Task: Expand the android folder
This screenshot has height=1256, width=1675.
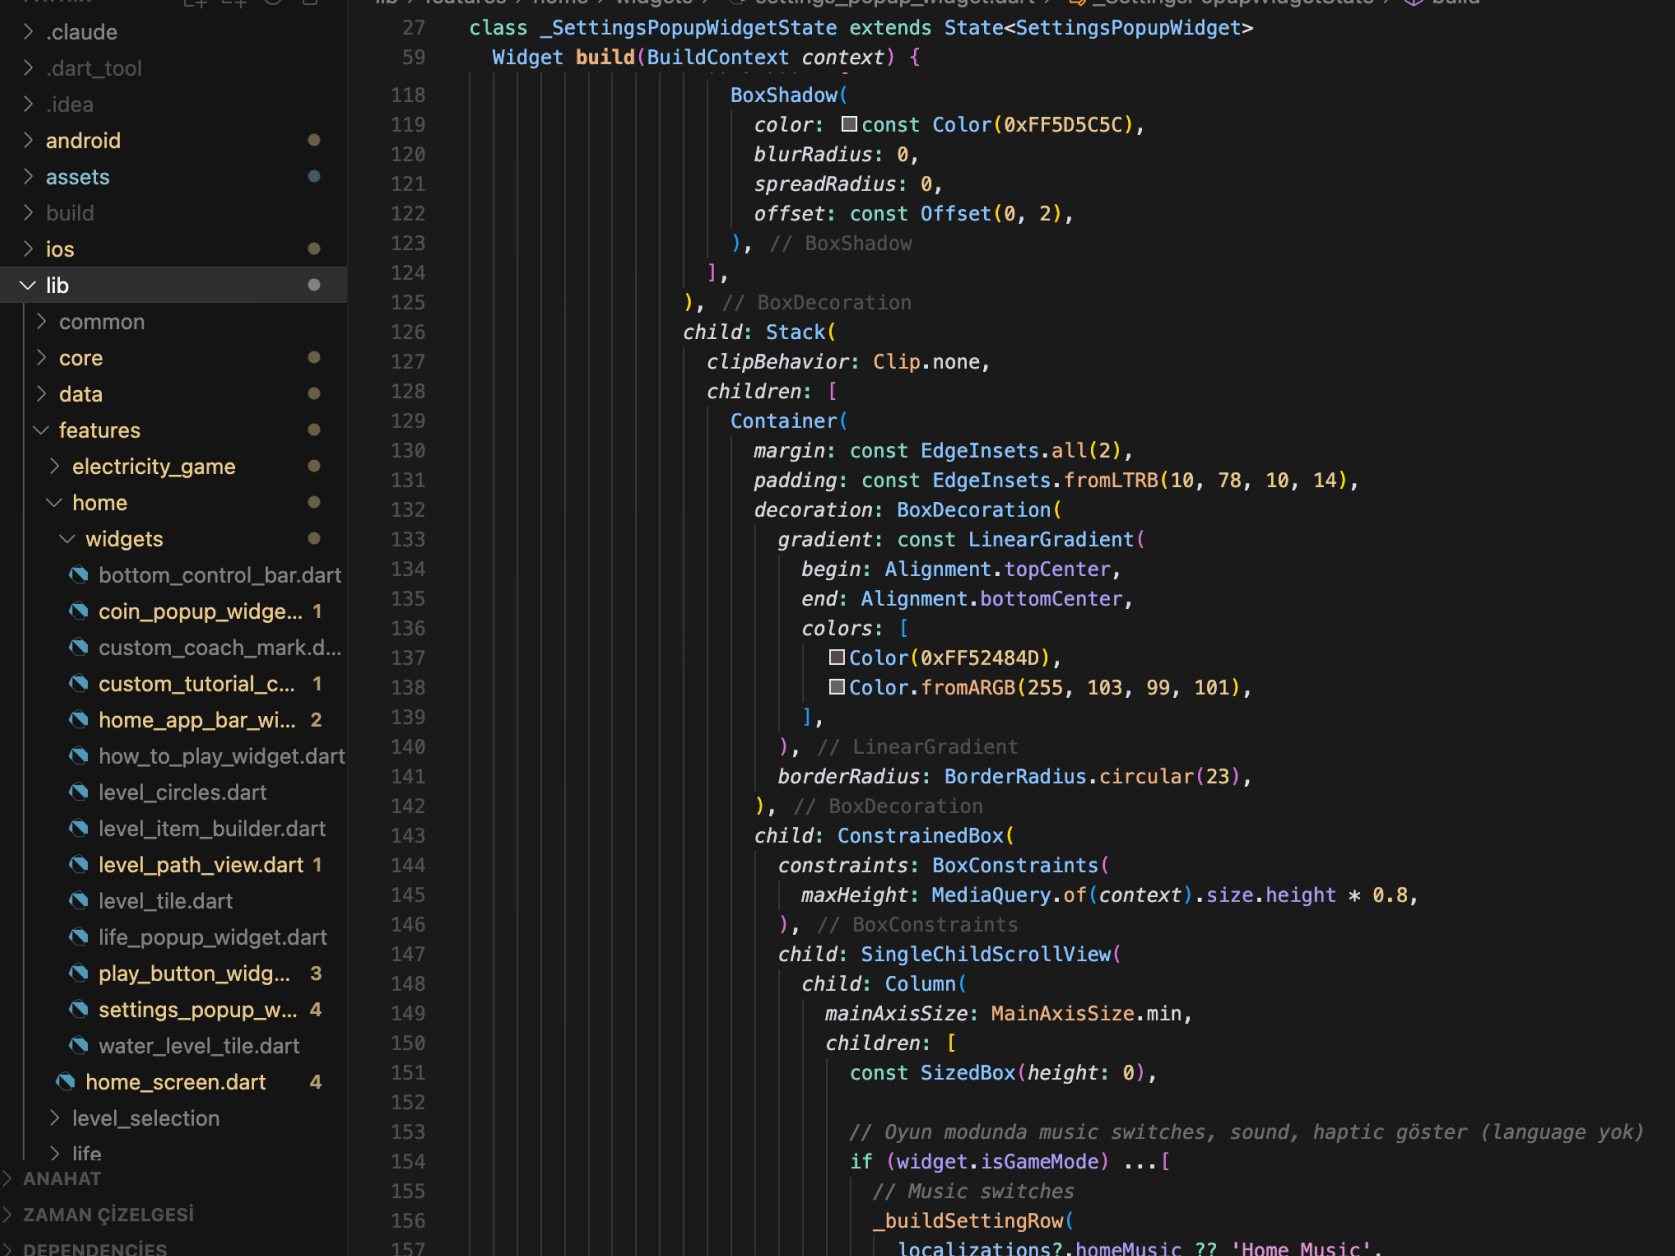Action: (27, 140)
